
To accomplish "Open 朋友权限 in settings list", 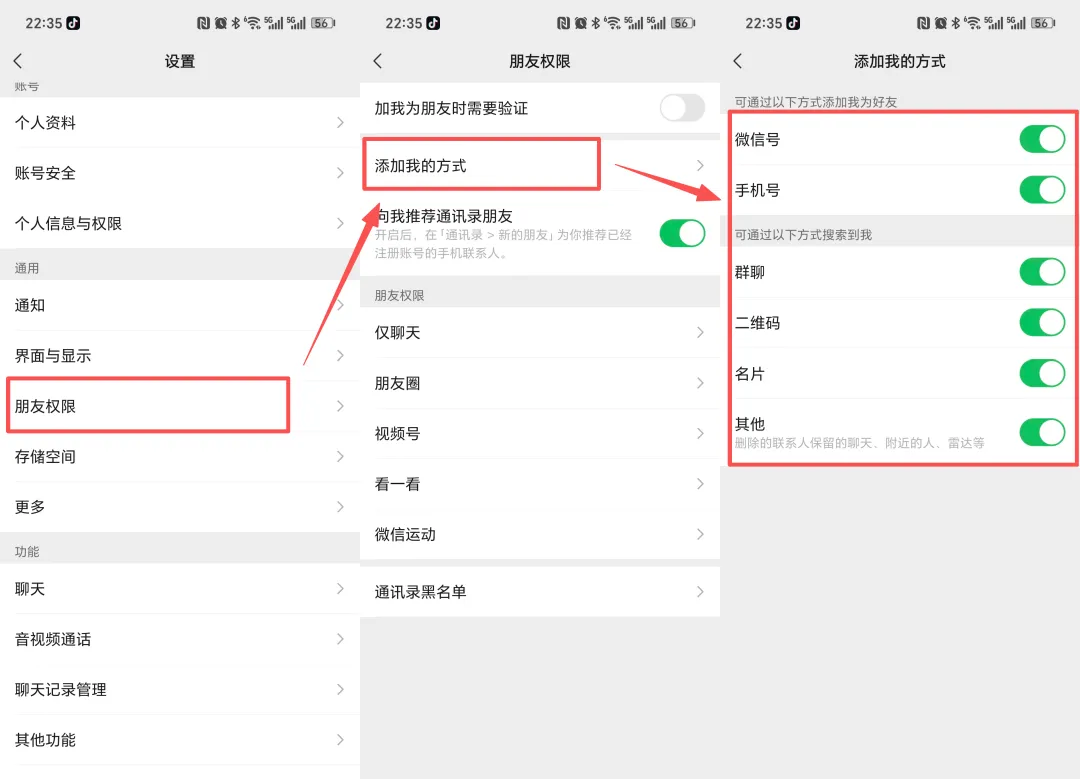I will click(x=180, y=406).
